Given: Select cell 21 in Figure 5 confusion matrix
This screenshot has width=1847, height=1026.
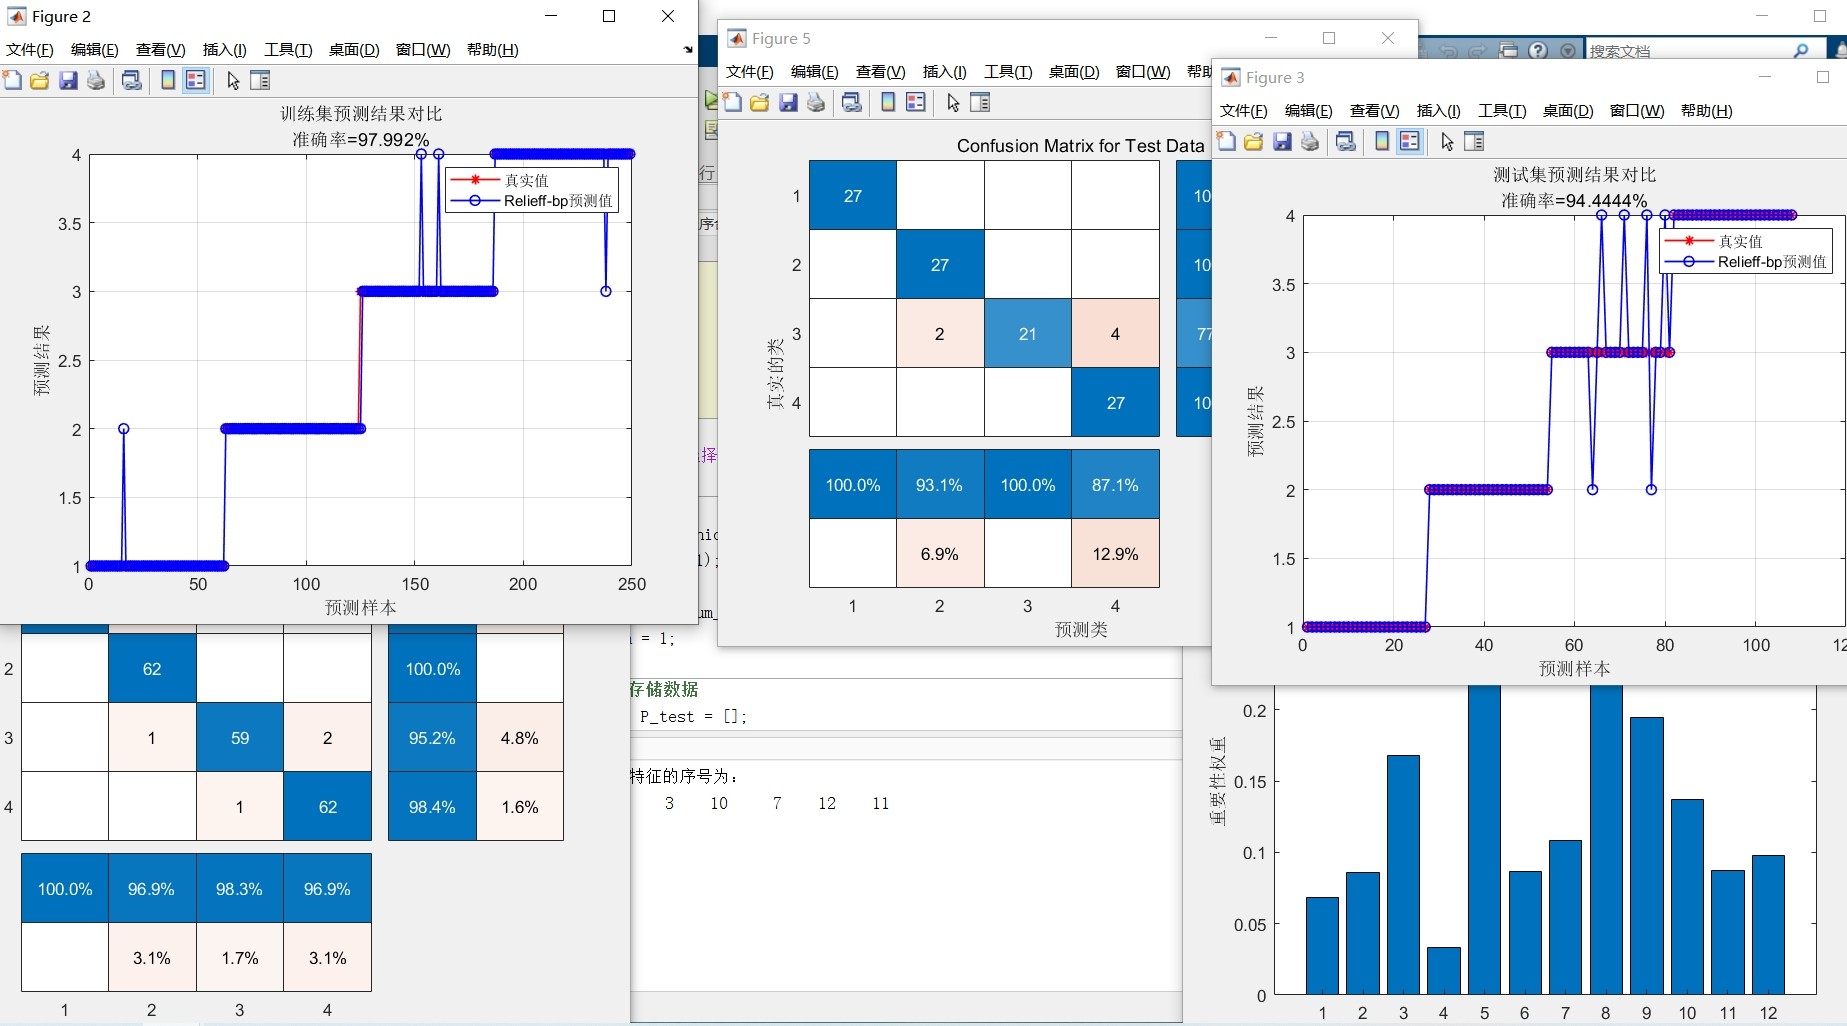Looking at the screenshot, I should pyautogui.click(x=1028, y=334).
